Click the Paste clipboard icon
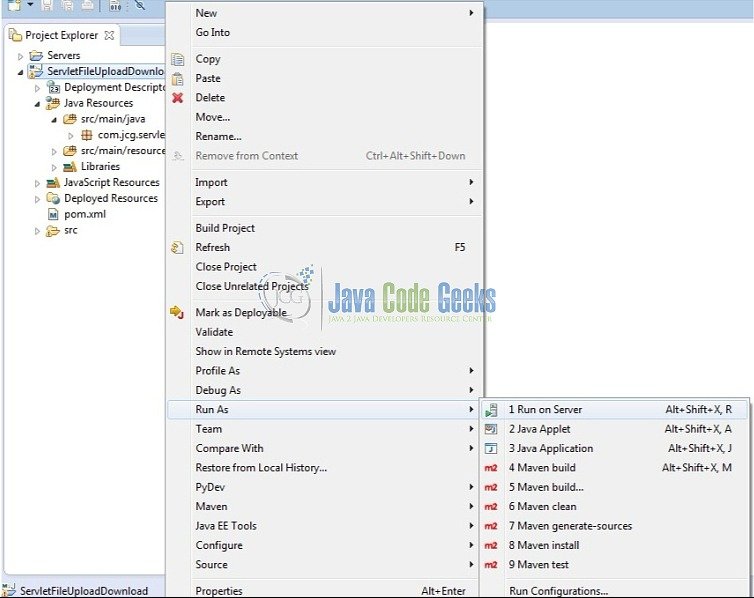754x598 pixels. click(x=177, y=78)
